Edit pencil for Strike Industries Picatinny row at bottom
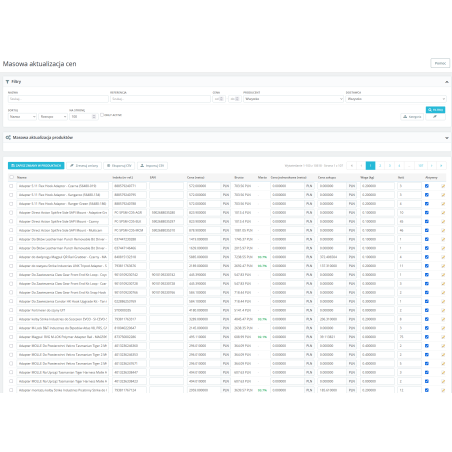This screenshot has height=452, width=452. click(443, 390)
